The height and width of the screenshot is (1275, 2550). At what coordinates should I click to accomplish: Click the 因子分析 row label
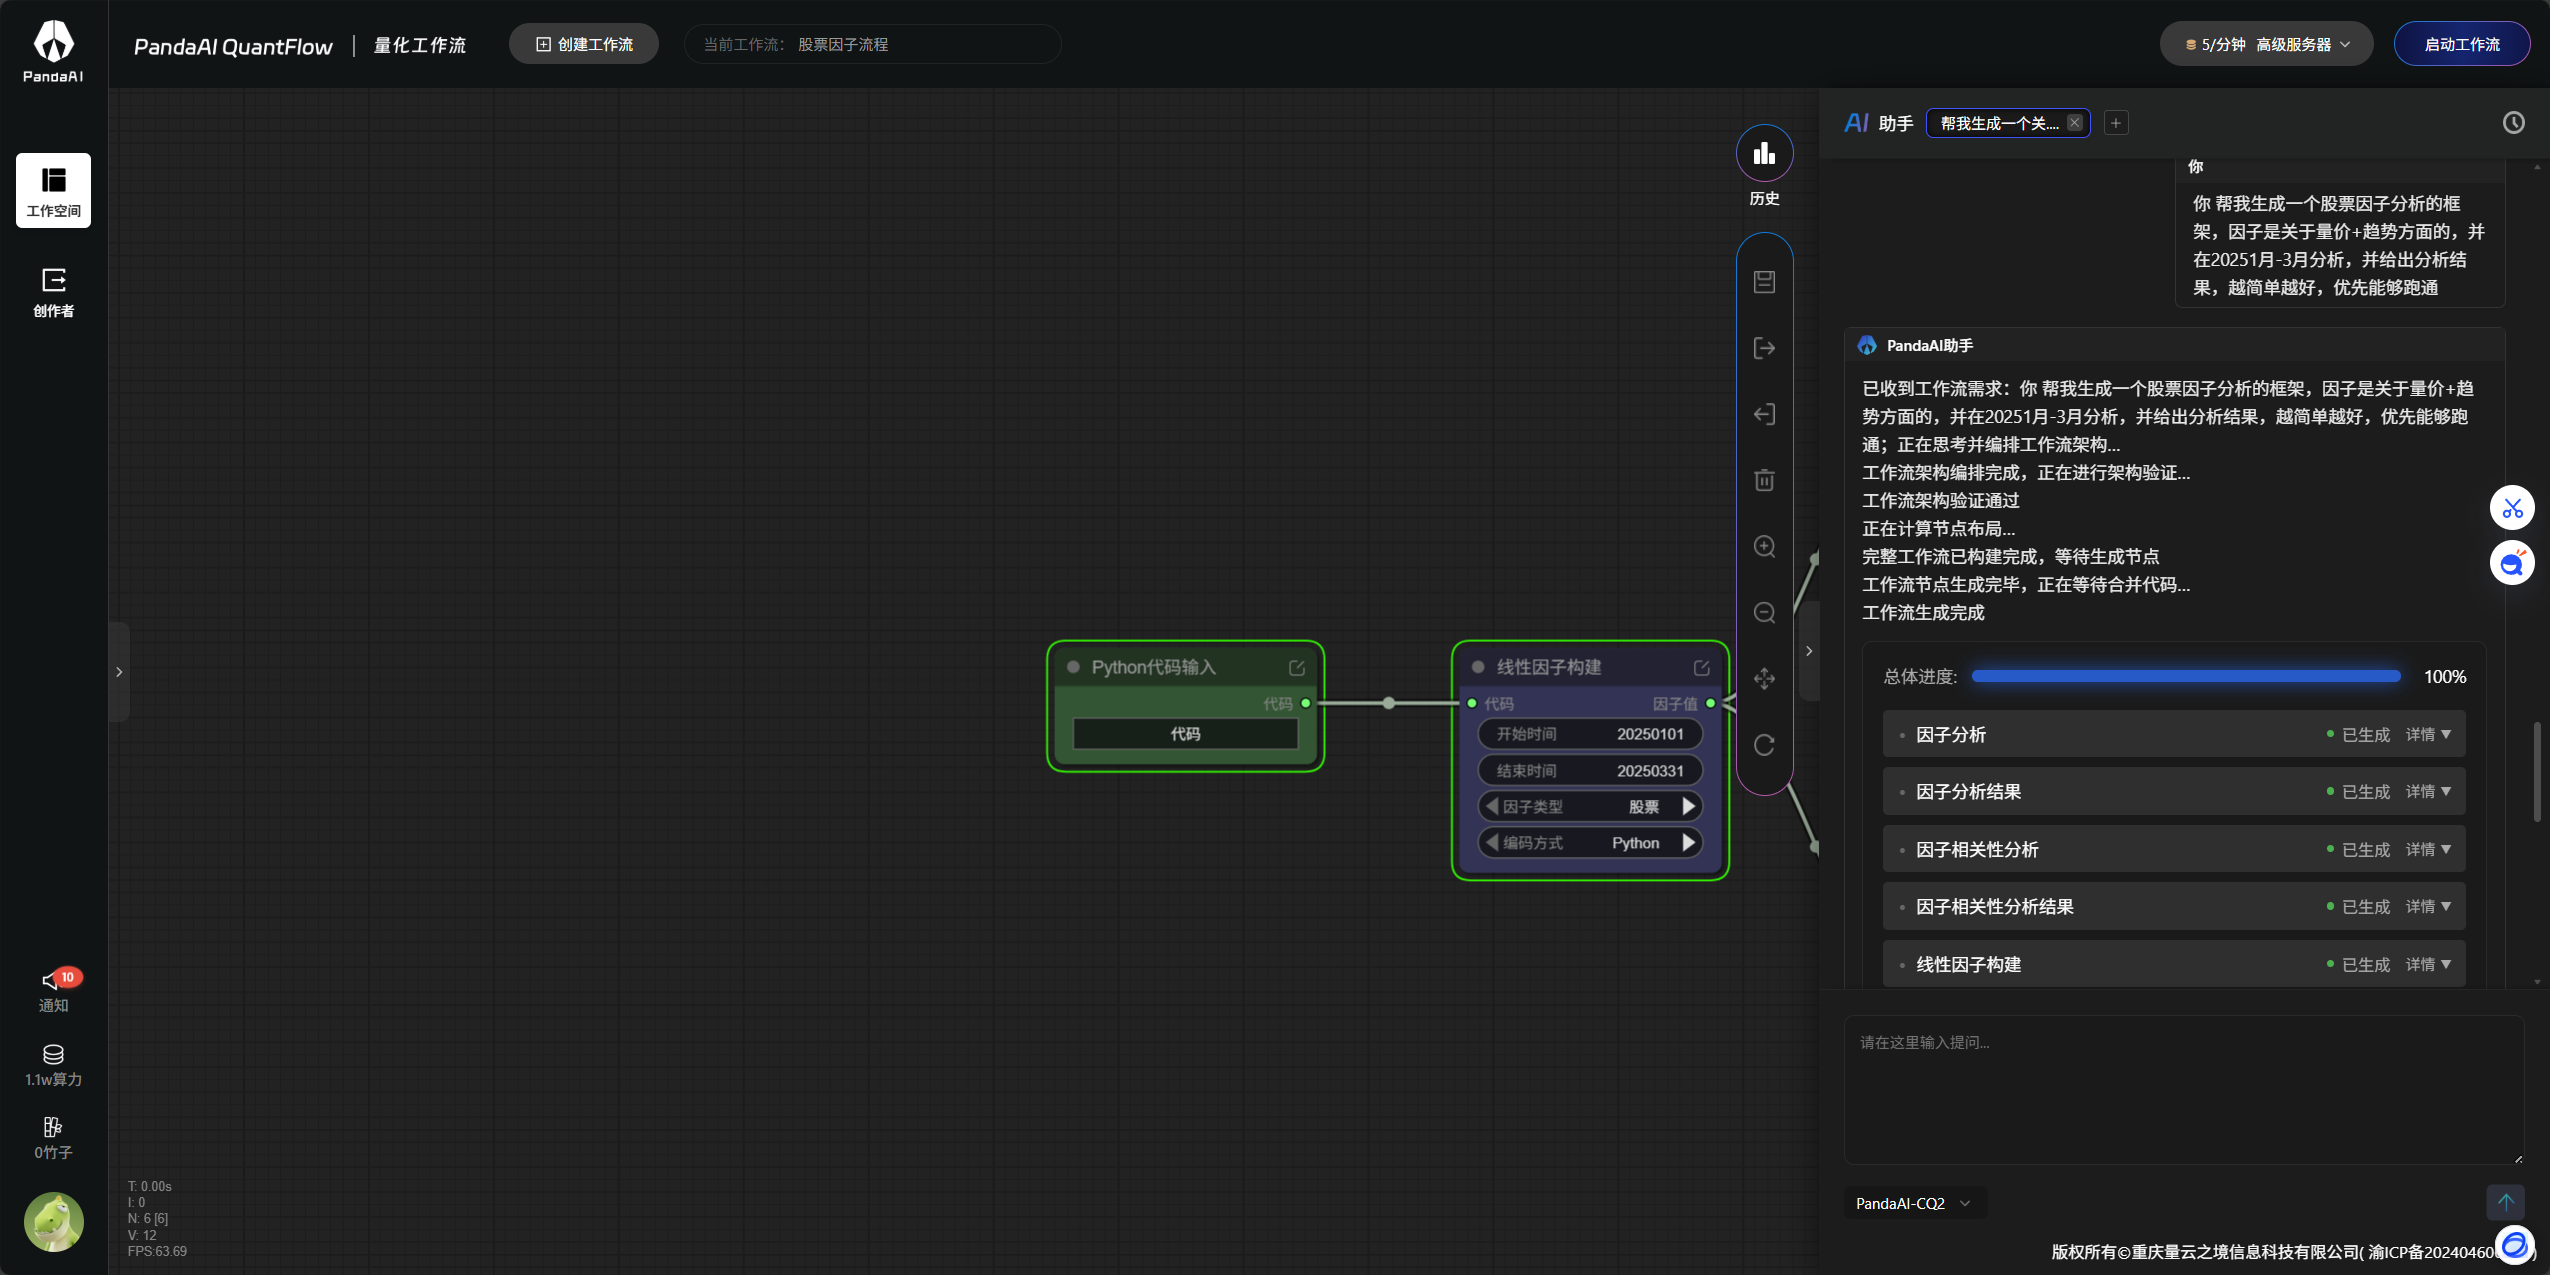(1951, 735)
